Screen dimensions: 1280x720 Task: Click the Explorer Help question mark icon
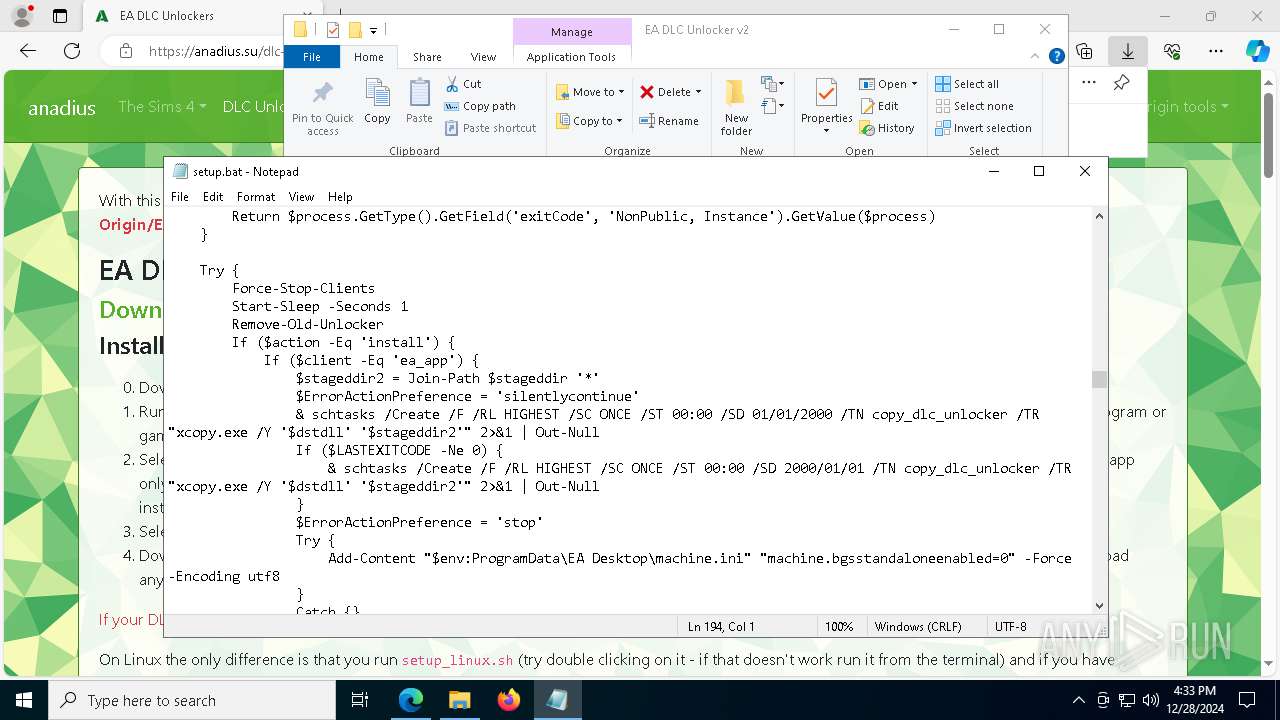tap(1056, 57)
